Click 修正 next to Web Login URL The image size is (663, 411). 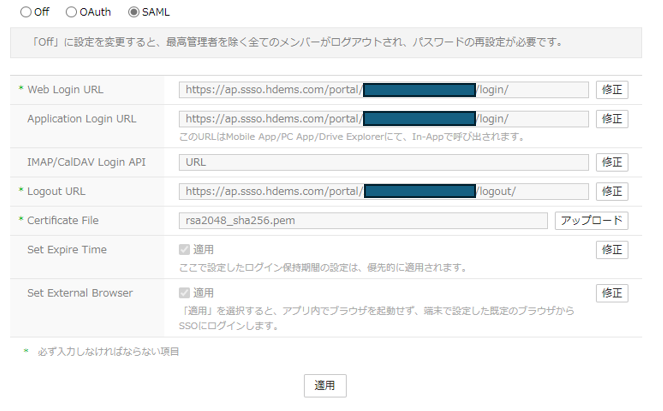(x=612, y=90)
